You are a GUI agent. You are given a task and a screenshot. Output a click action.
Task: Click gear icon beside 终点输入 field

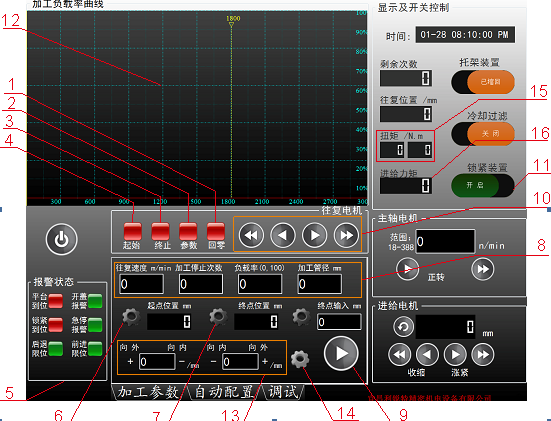click(301, 317)
